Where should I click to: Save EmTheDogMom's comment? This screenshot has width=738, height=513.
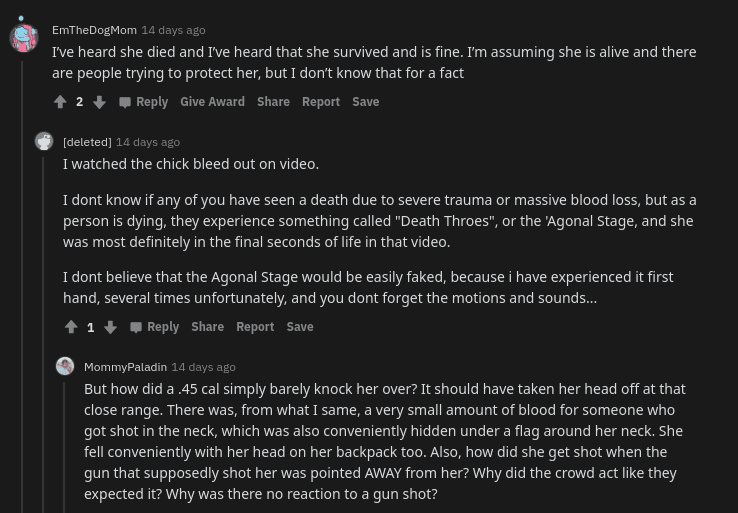click(365, 102)
